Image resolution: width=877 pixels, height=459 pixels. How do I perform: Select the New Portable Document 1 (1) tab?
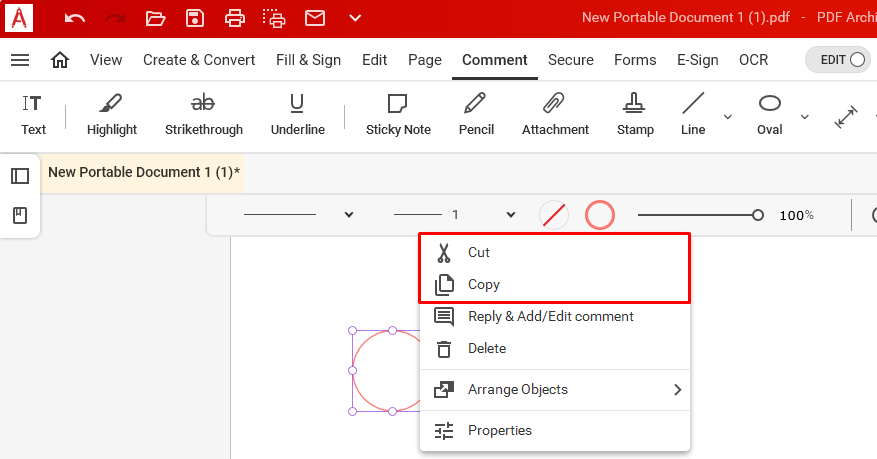pos(144,172)
